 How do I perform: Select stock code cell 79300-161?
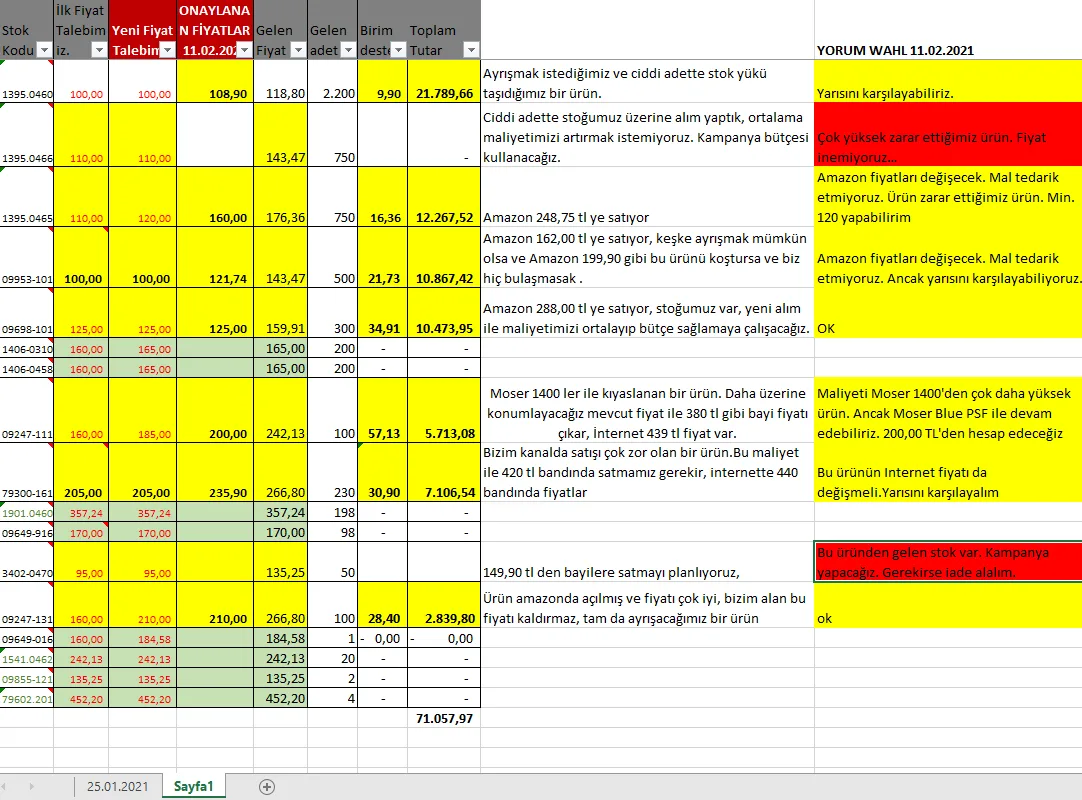click(x=27, y=472)
